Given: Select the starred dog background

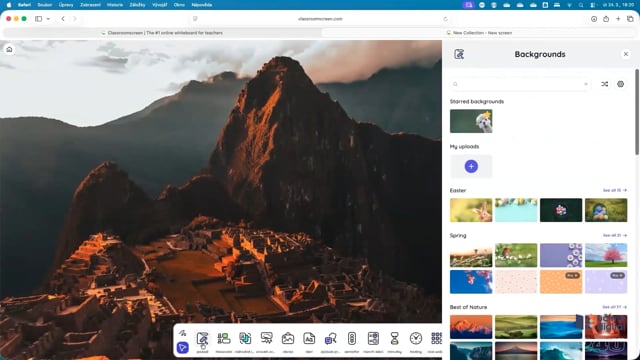Looking at the screenshot, I should click(x=471, y=121).
